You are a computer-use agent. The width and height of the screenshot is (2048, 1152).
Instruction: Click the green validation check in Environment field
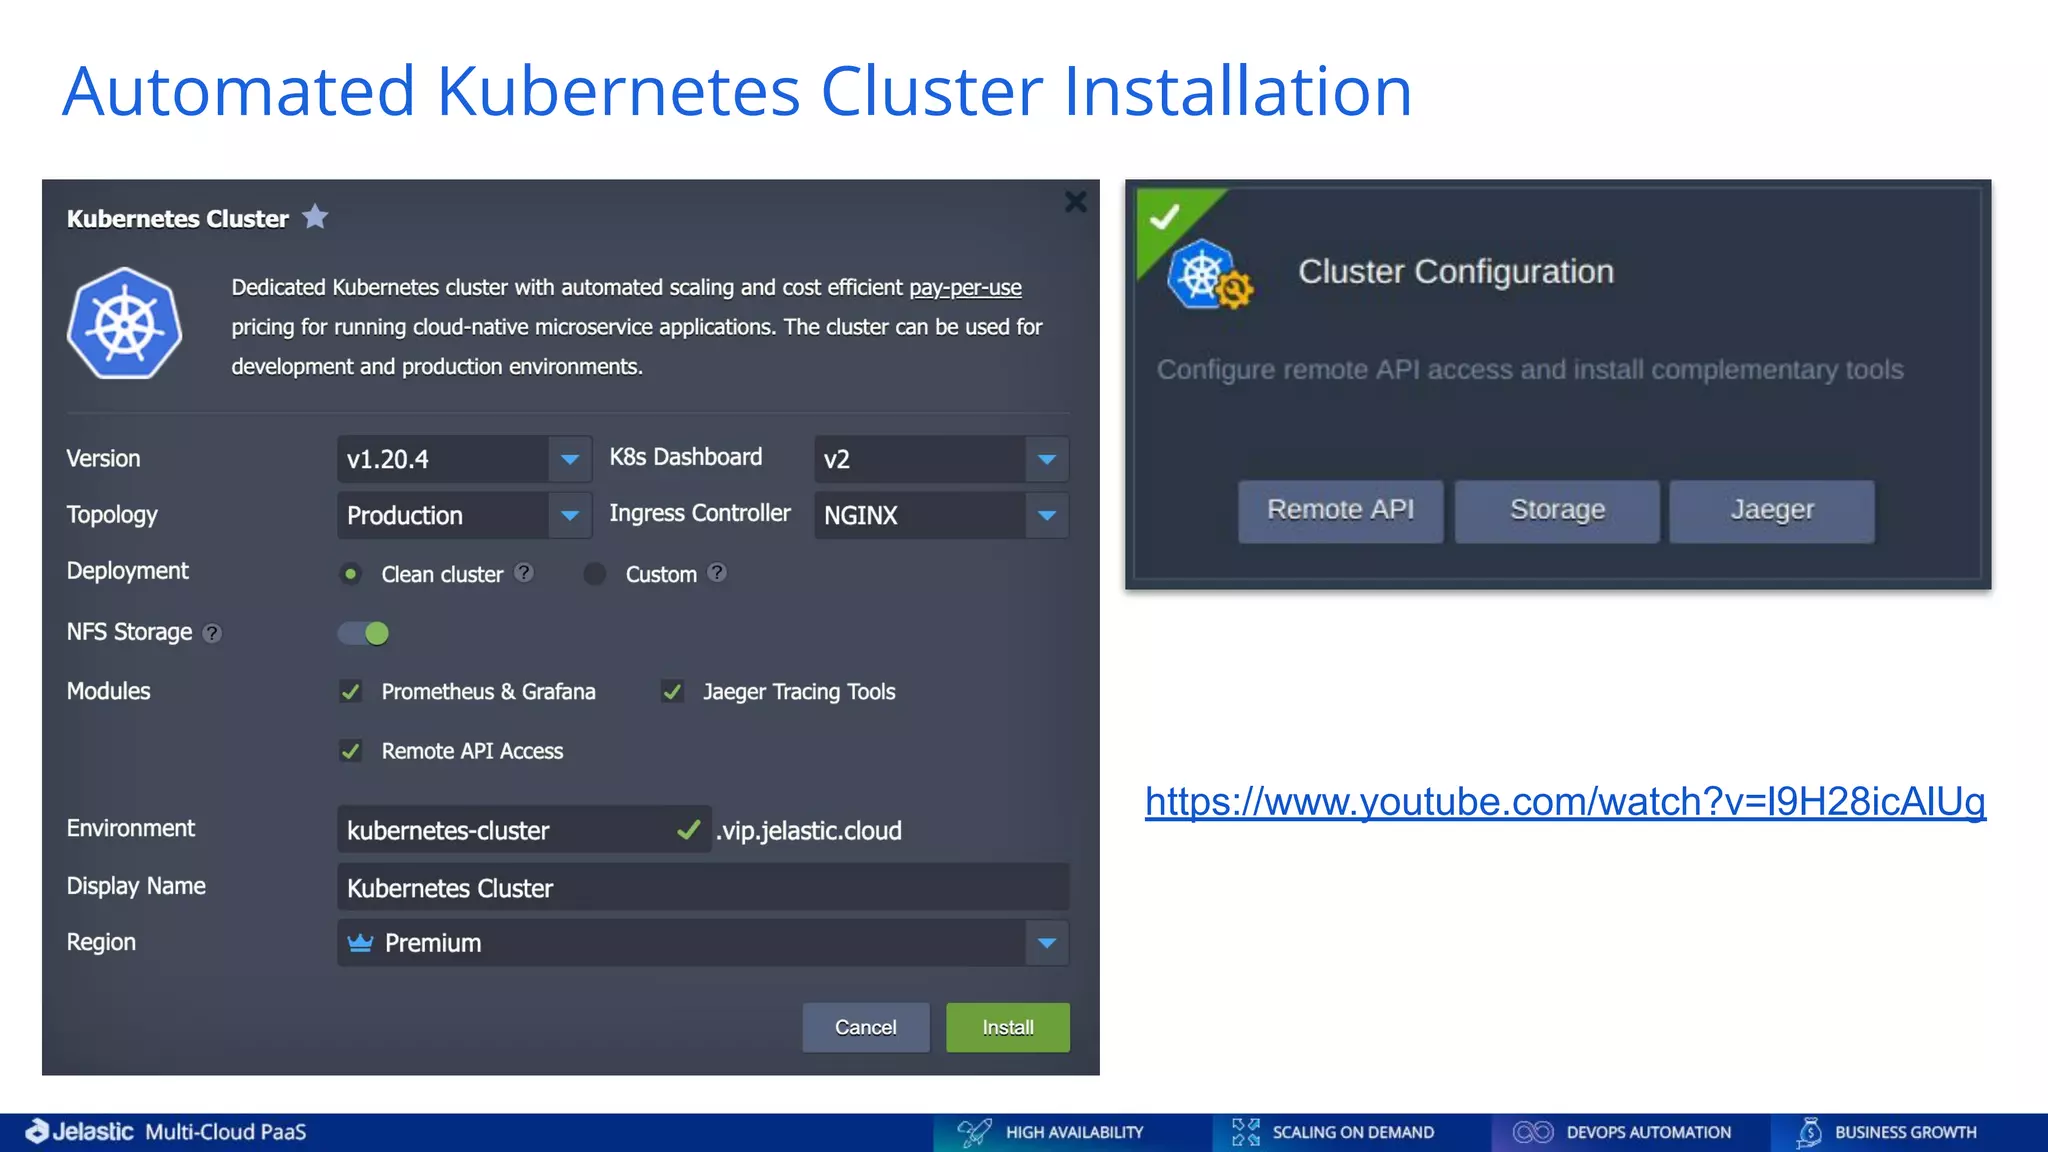[x=688, y=830]
